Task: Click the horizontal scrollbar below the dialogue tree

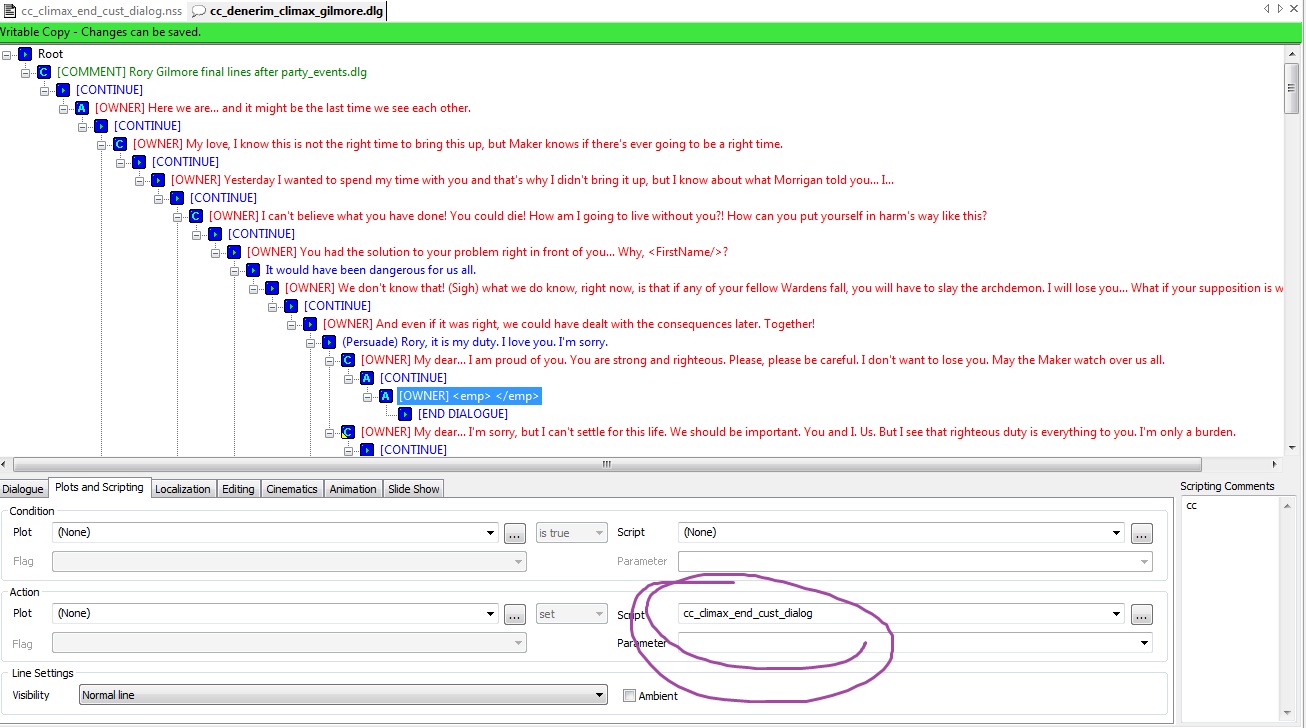Action: coord(606,465)
